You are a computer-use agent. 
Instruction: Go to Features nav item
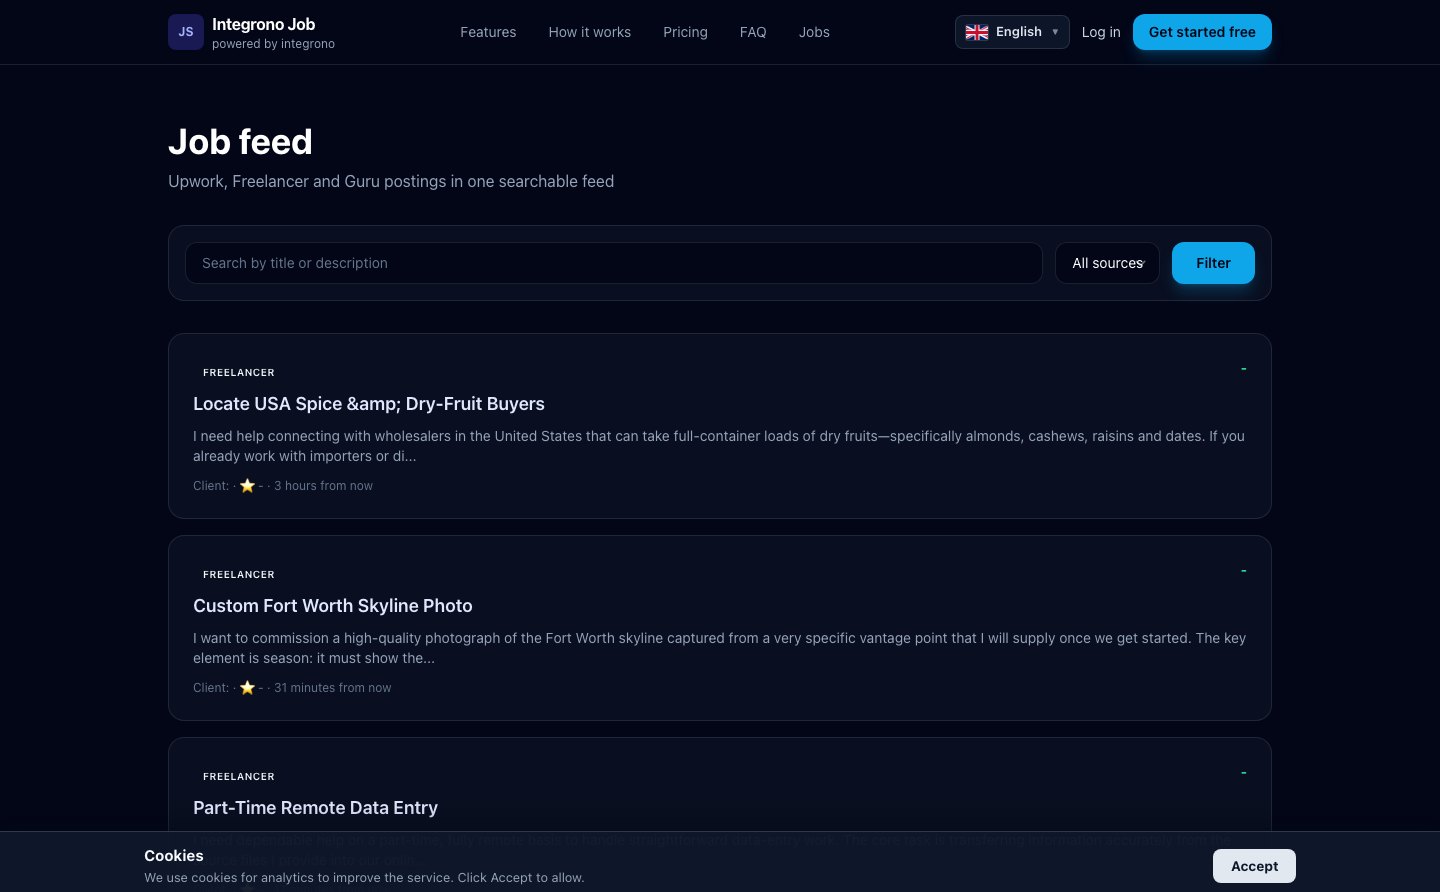pyautogui.click(x=488, y=32)
